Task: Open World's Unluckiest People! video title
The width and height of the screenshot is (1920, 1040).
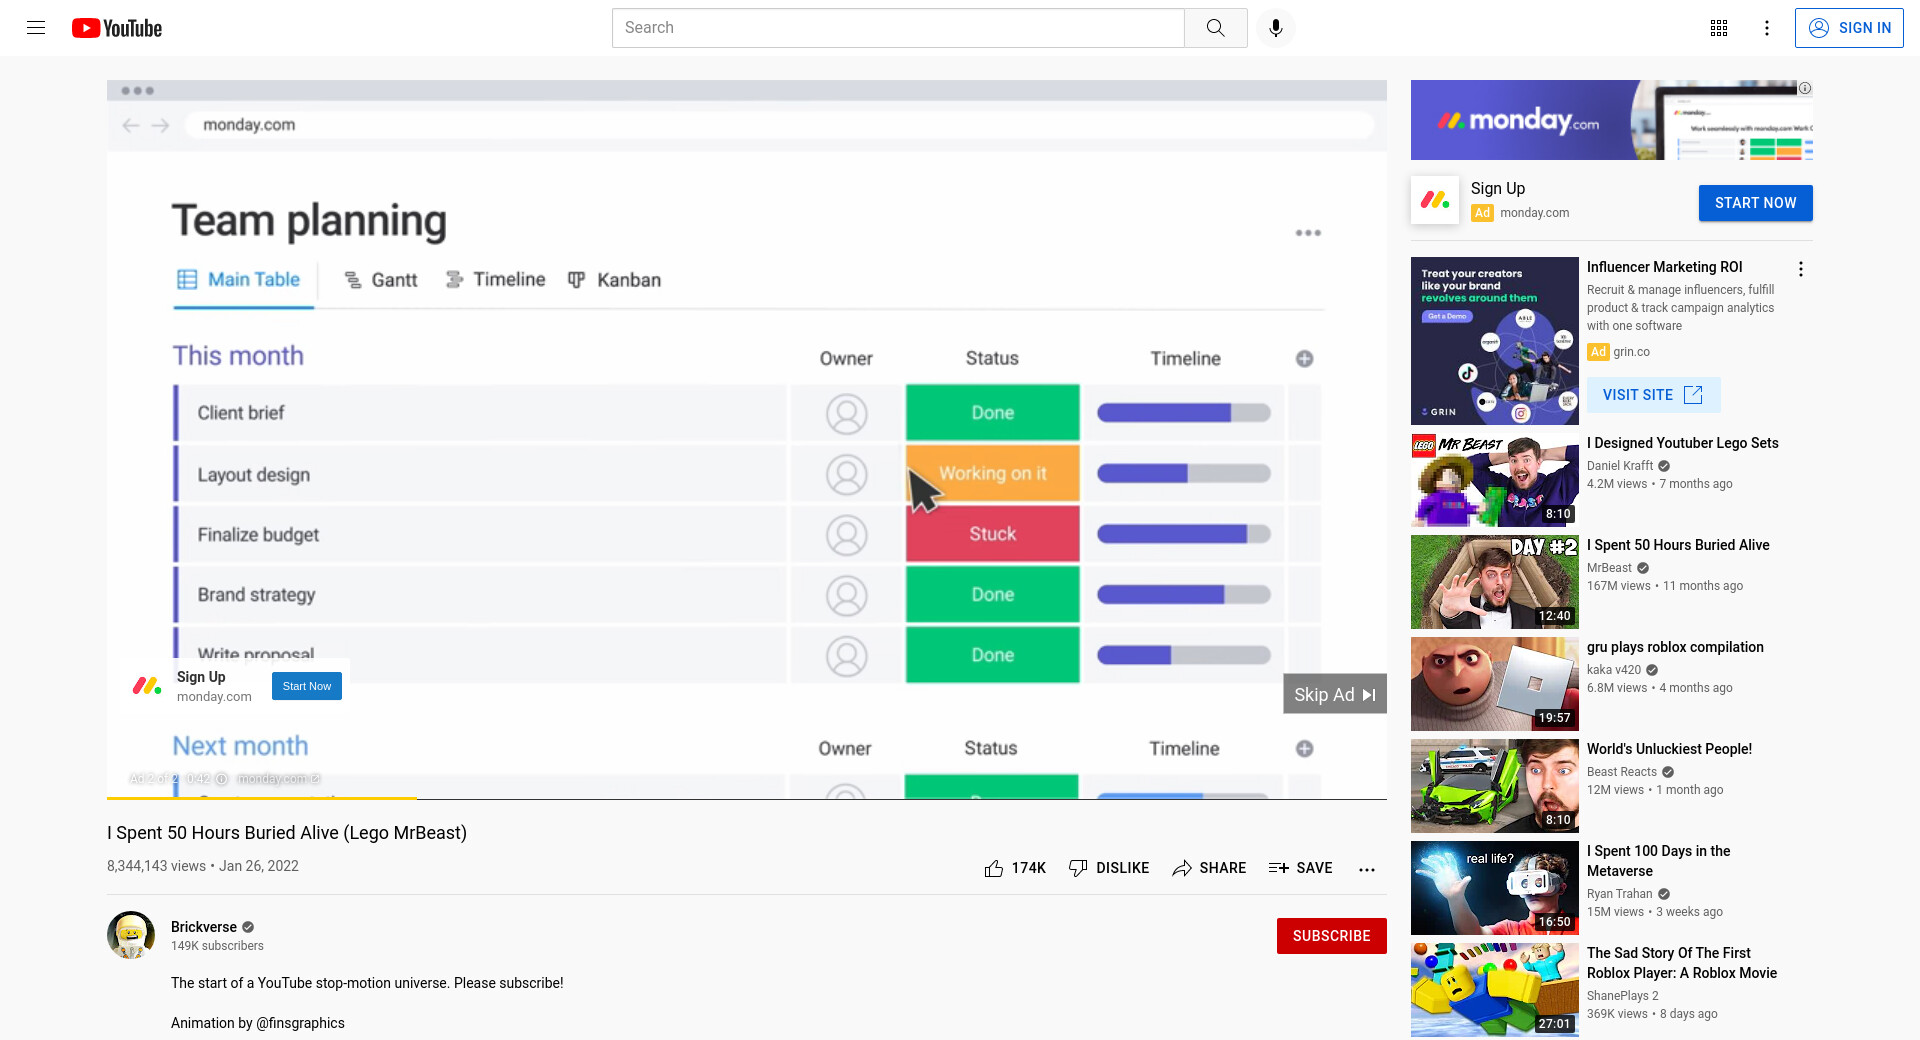Action: pyautogui.click(x=1669, y=749)
